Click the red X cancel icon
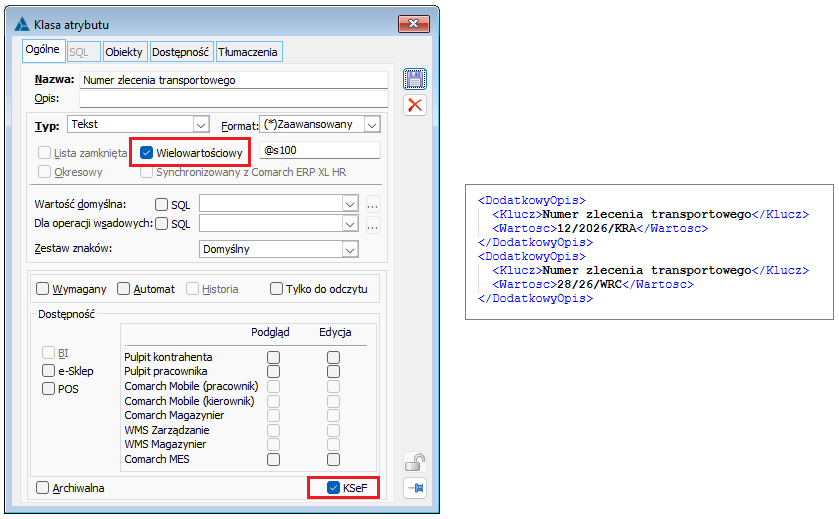This screenshot has width=839, height=519. tap(415, 105)
